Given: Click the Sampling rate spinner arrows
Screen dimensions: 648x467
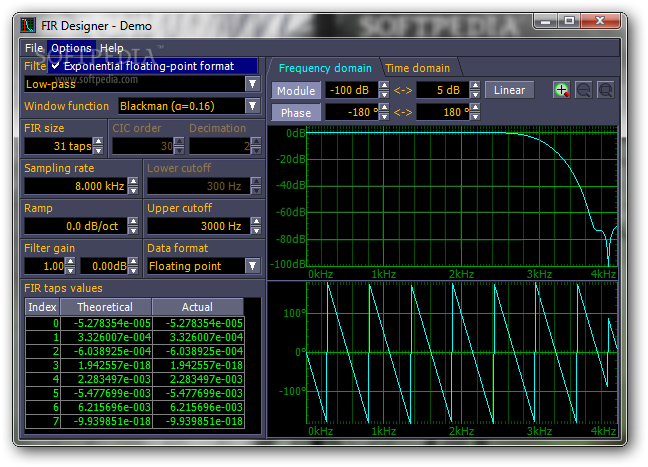Looking at the screenshot, I should (x=133, y=186).
